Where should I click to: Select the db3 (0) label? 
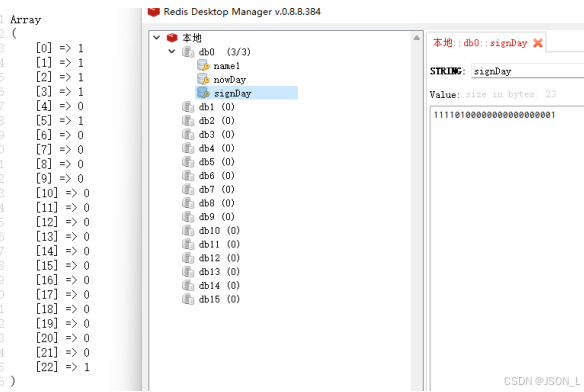pos(216,135)
